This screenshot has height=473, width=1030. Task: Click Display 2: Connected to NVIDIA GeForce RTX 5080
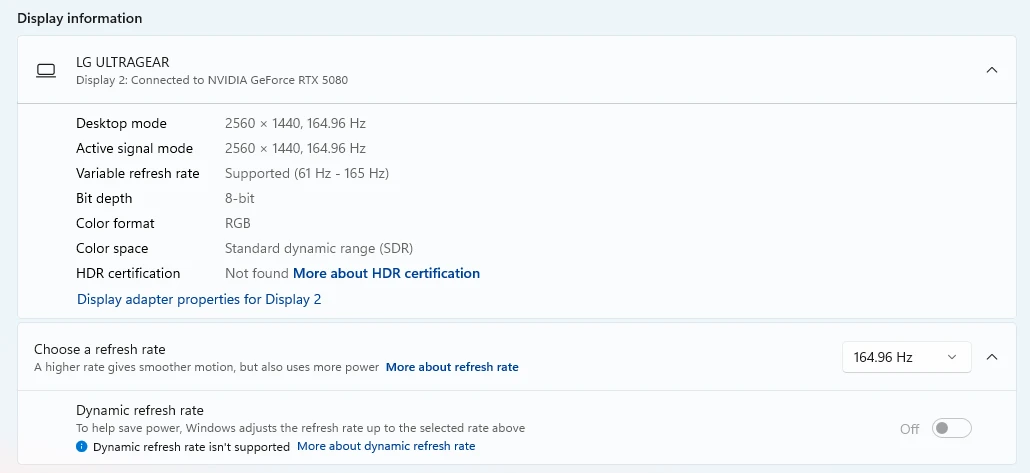click(212, 80)
